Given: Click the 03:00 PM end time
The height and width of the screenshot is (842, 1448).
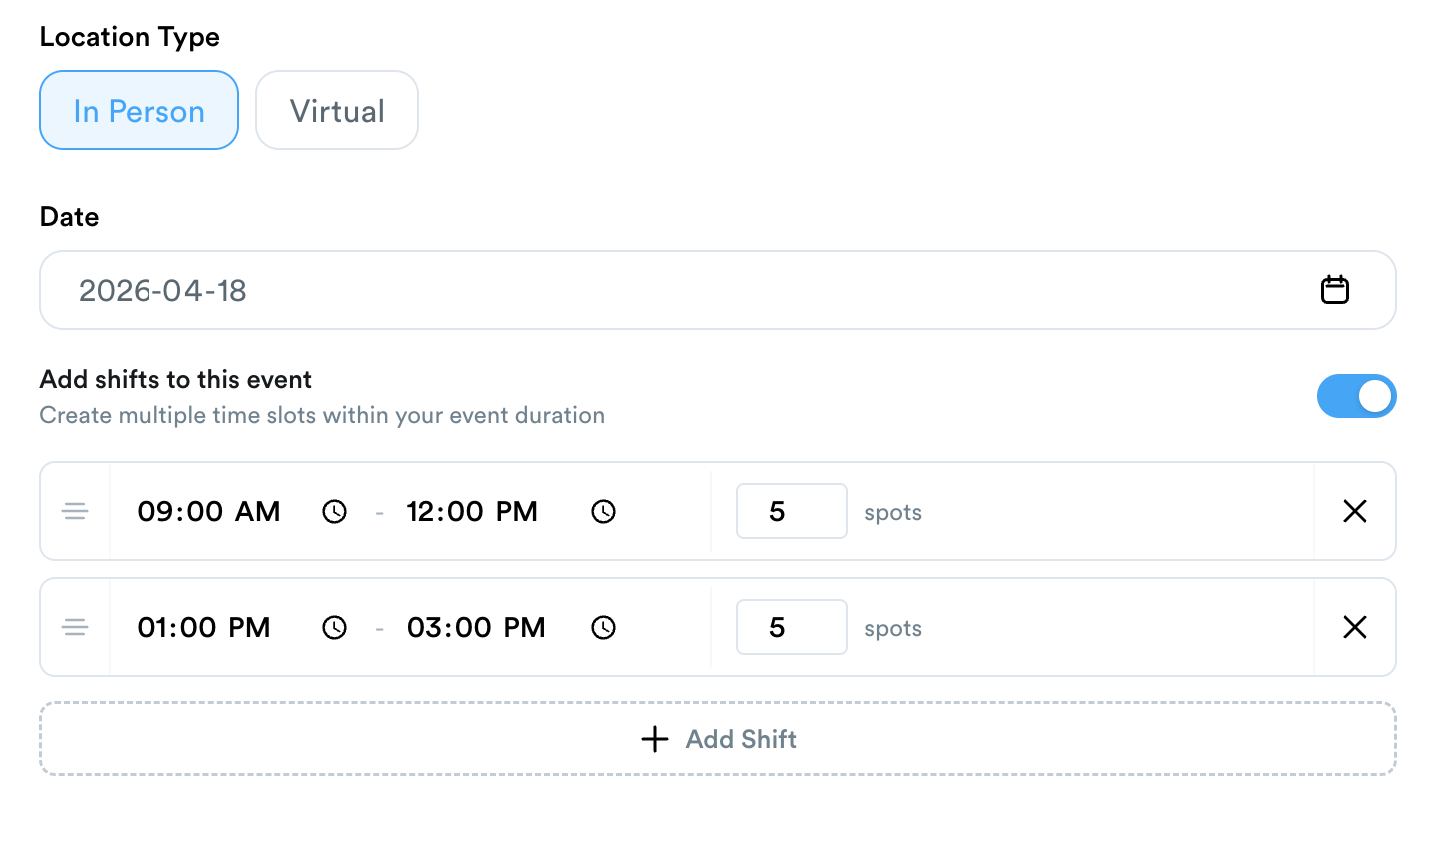Looking at the screenshot, I should [x=476, y=628].
